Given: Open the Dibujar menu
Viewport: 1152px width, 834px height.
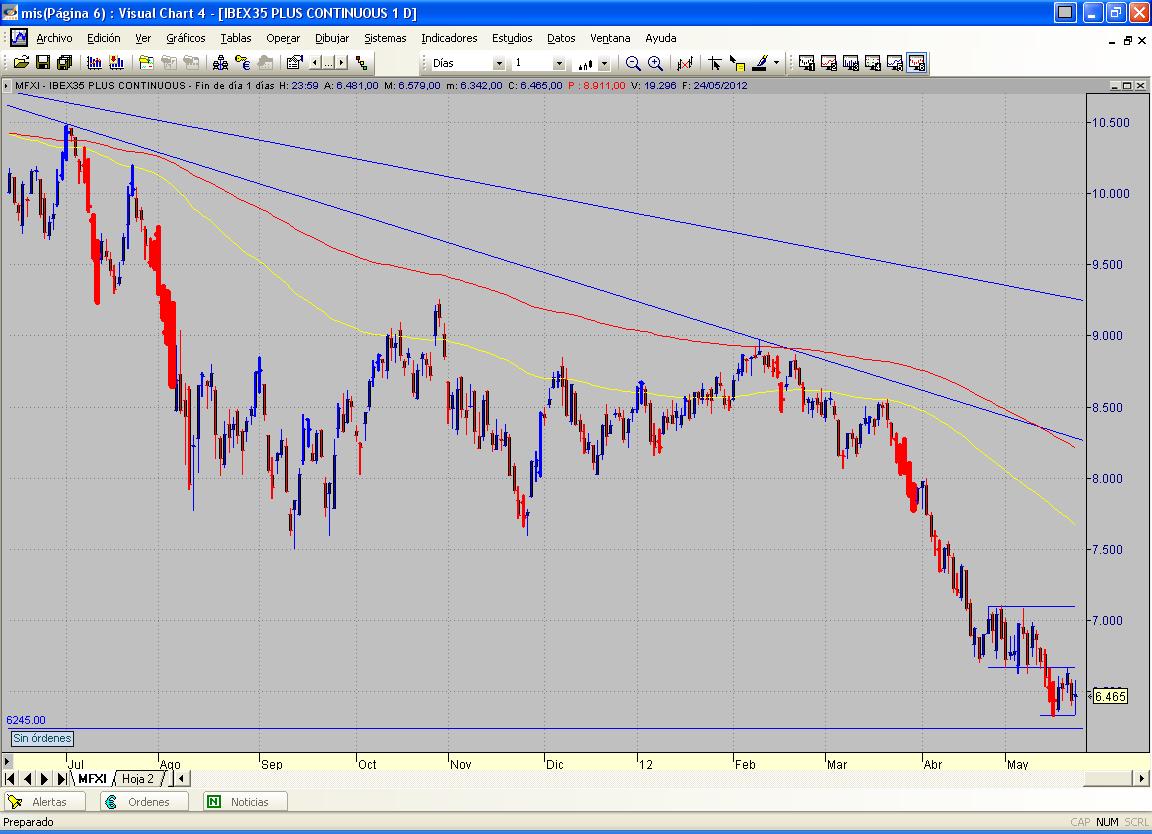Looking at the screenshot, I should 332,38.
